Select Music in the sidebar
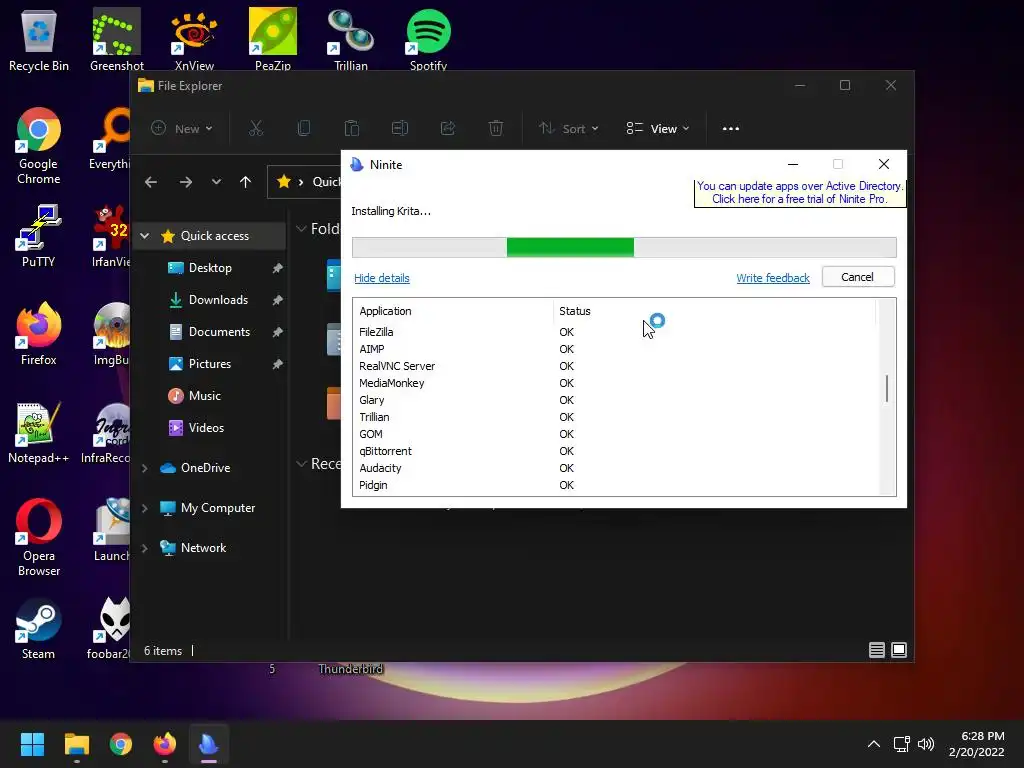The image size is (1024, 768). [209, 396]
